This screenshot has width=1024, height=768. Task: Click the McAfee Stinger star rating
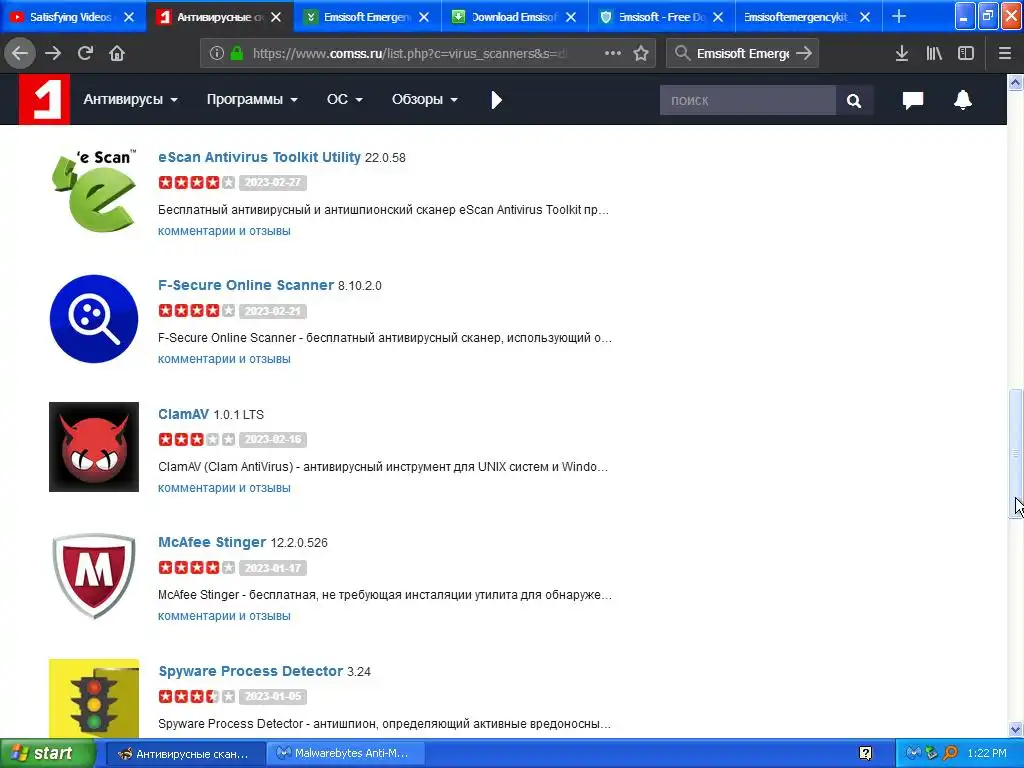coord(197,568)
